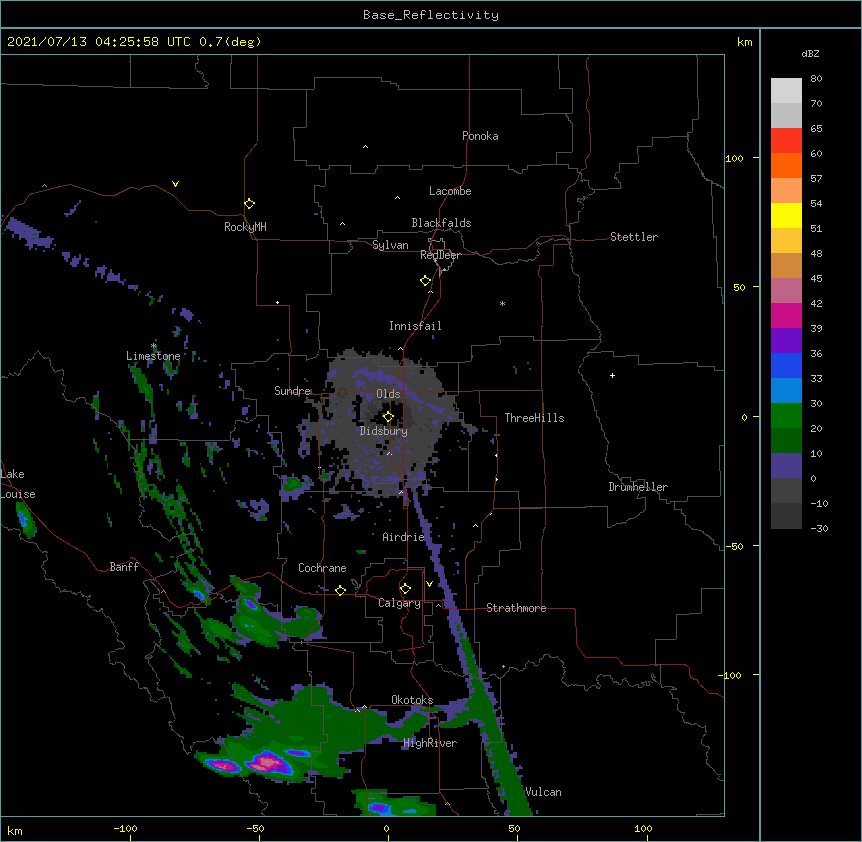This screenshot has width=862, height=842.
Task: Click the HighRiver label
Action: [x=430, y=743]
